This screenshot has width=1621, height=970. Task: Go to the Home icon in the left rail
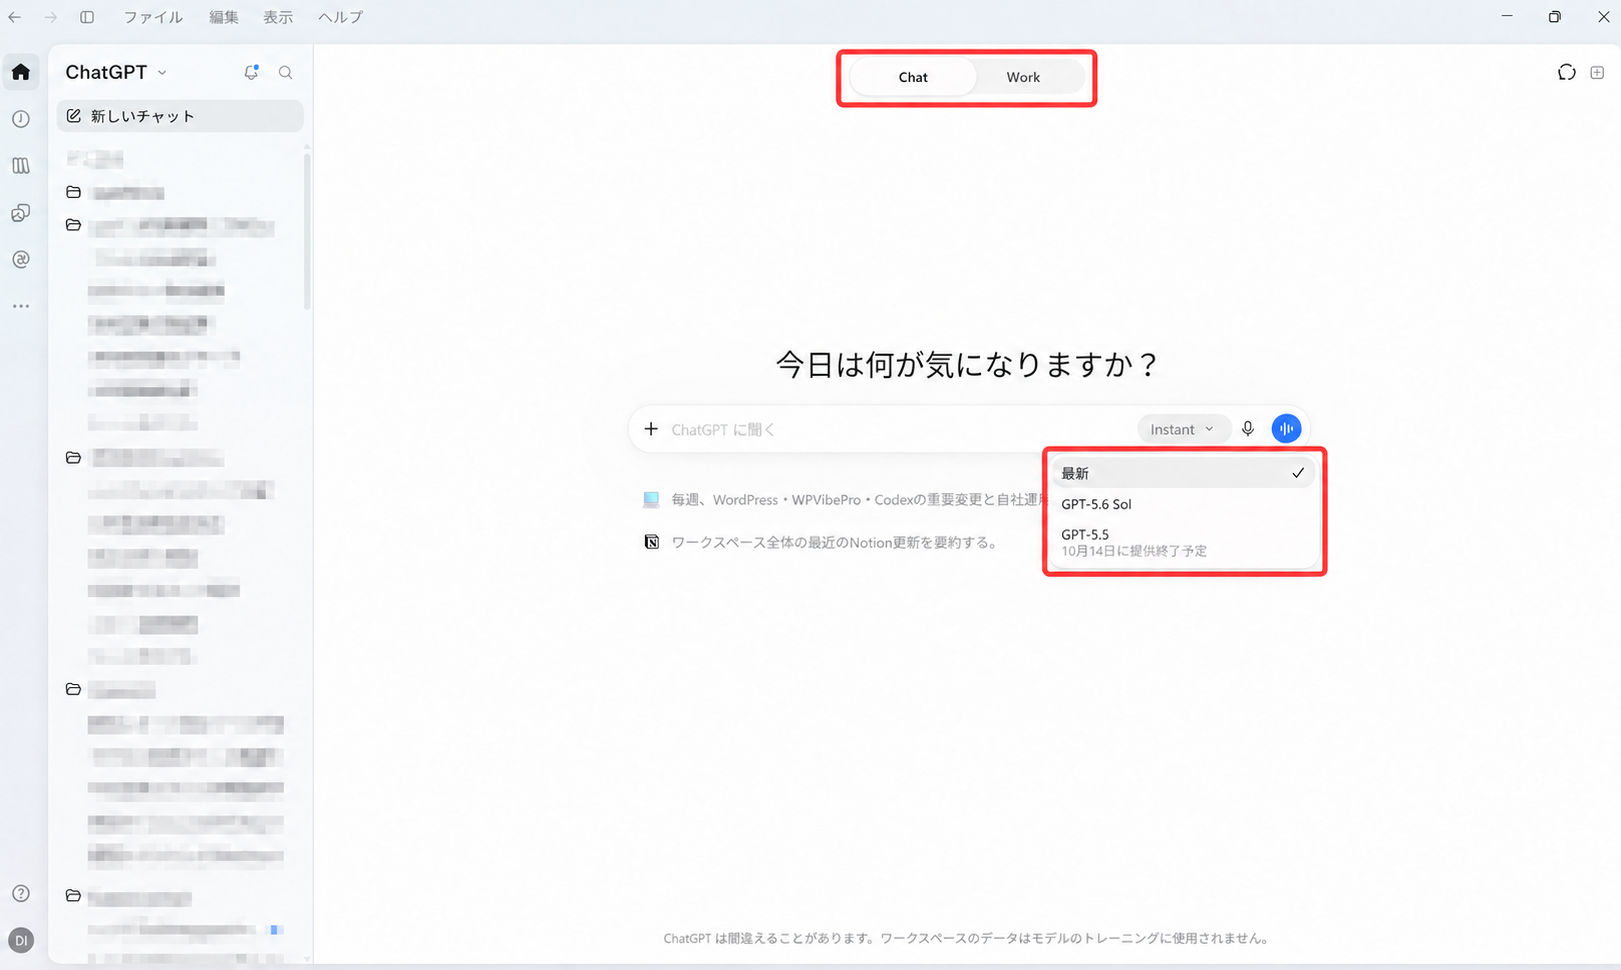pos(21,72)
